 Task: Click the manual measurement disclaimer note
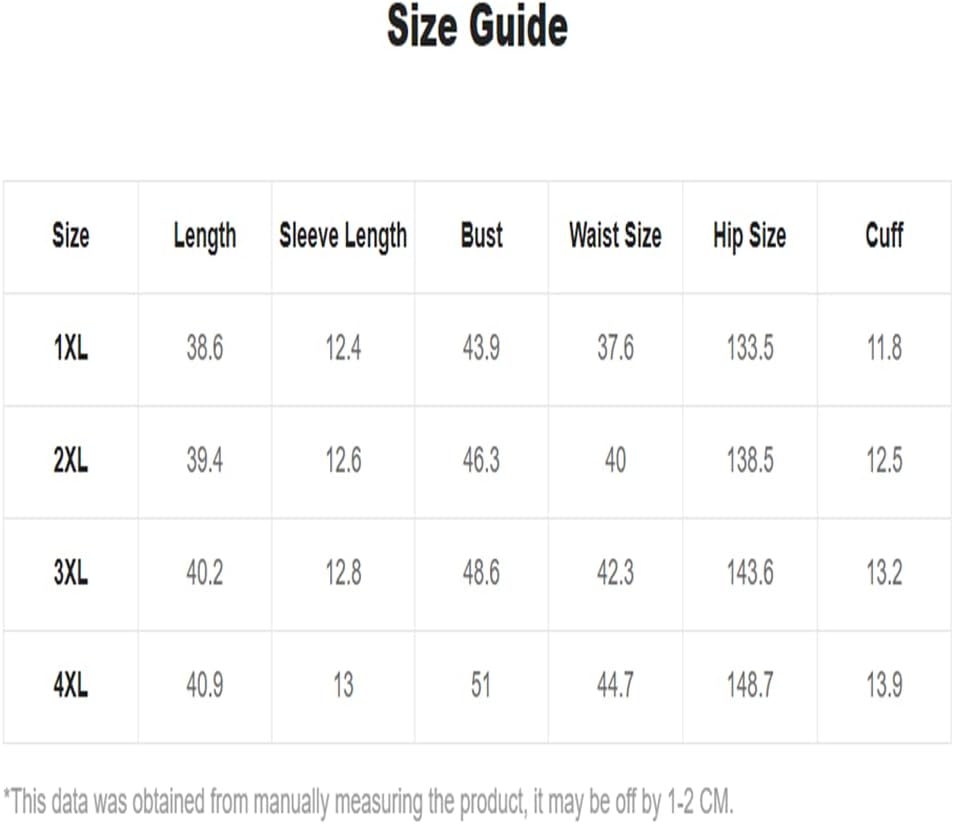[368, 802]
